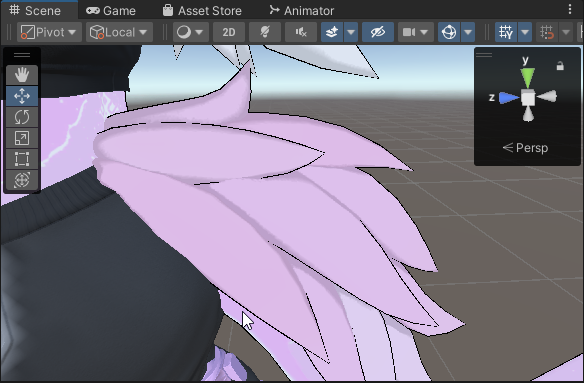The height and width of the screenshot is (383, 584).
Task: Open the Game tab
Action: point(111,10)
